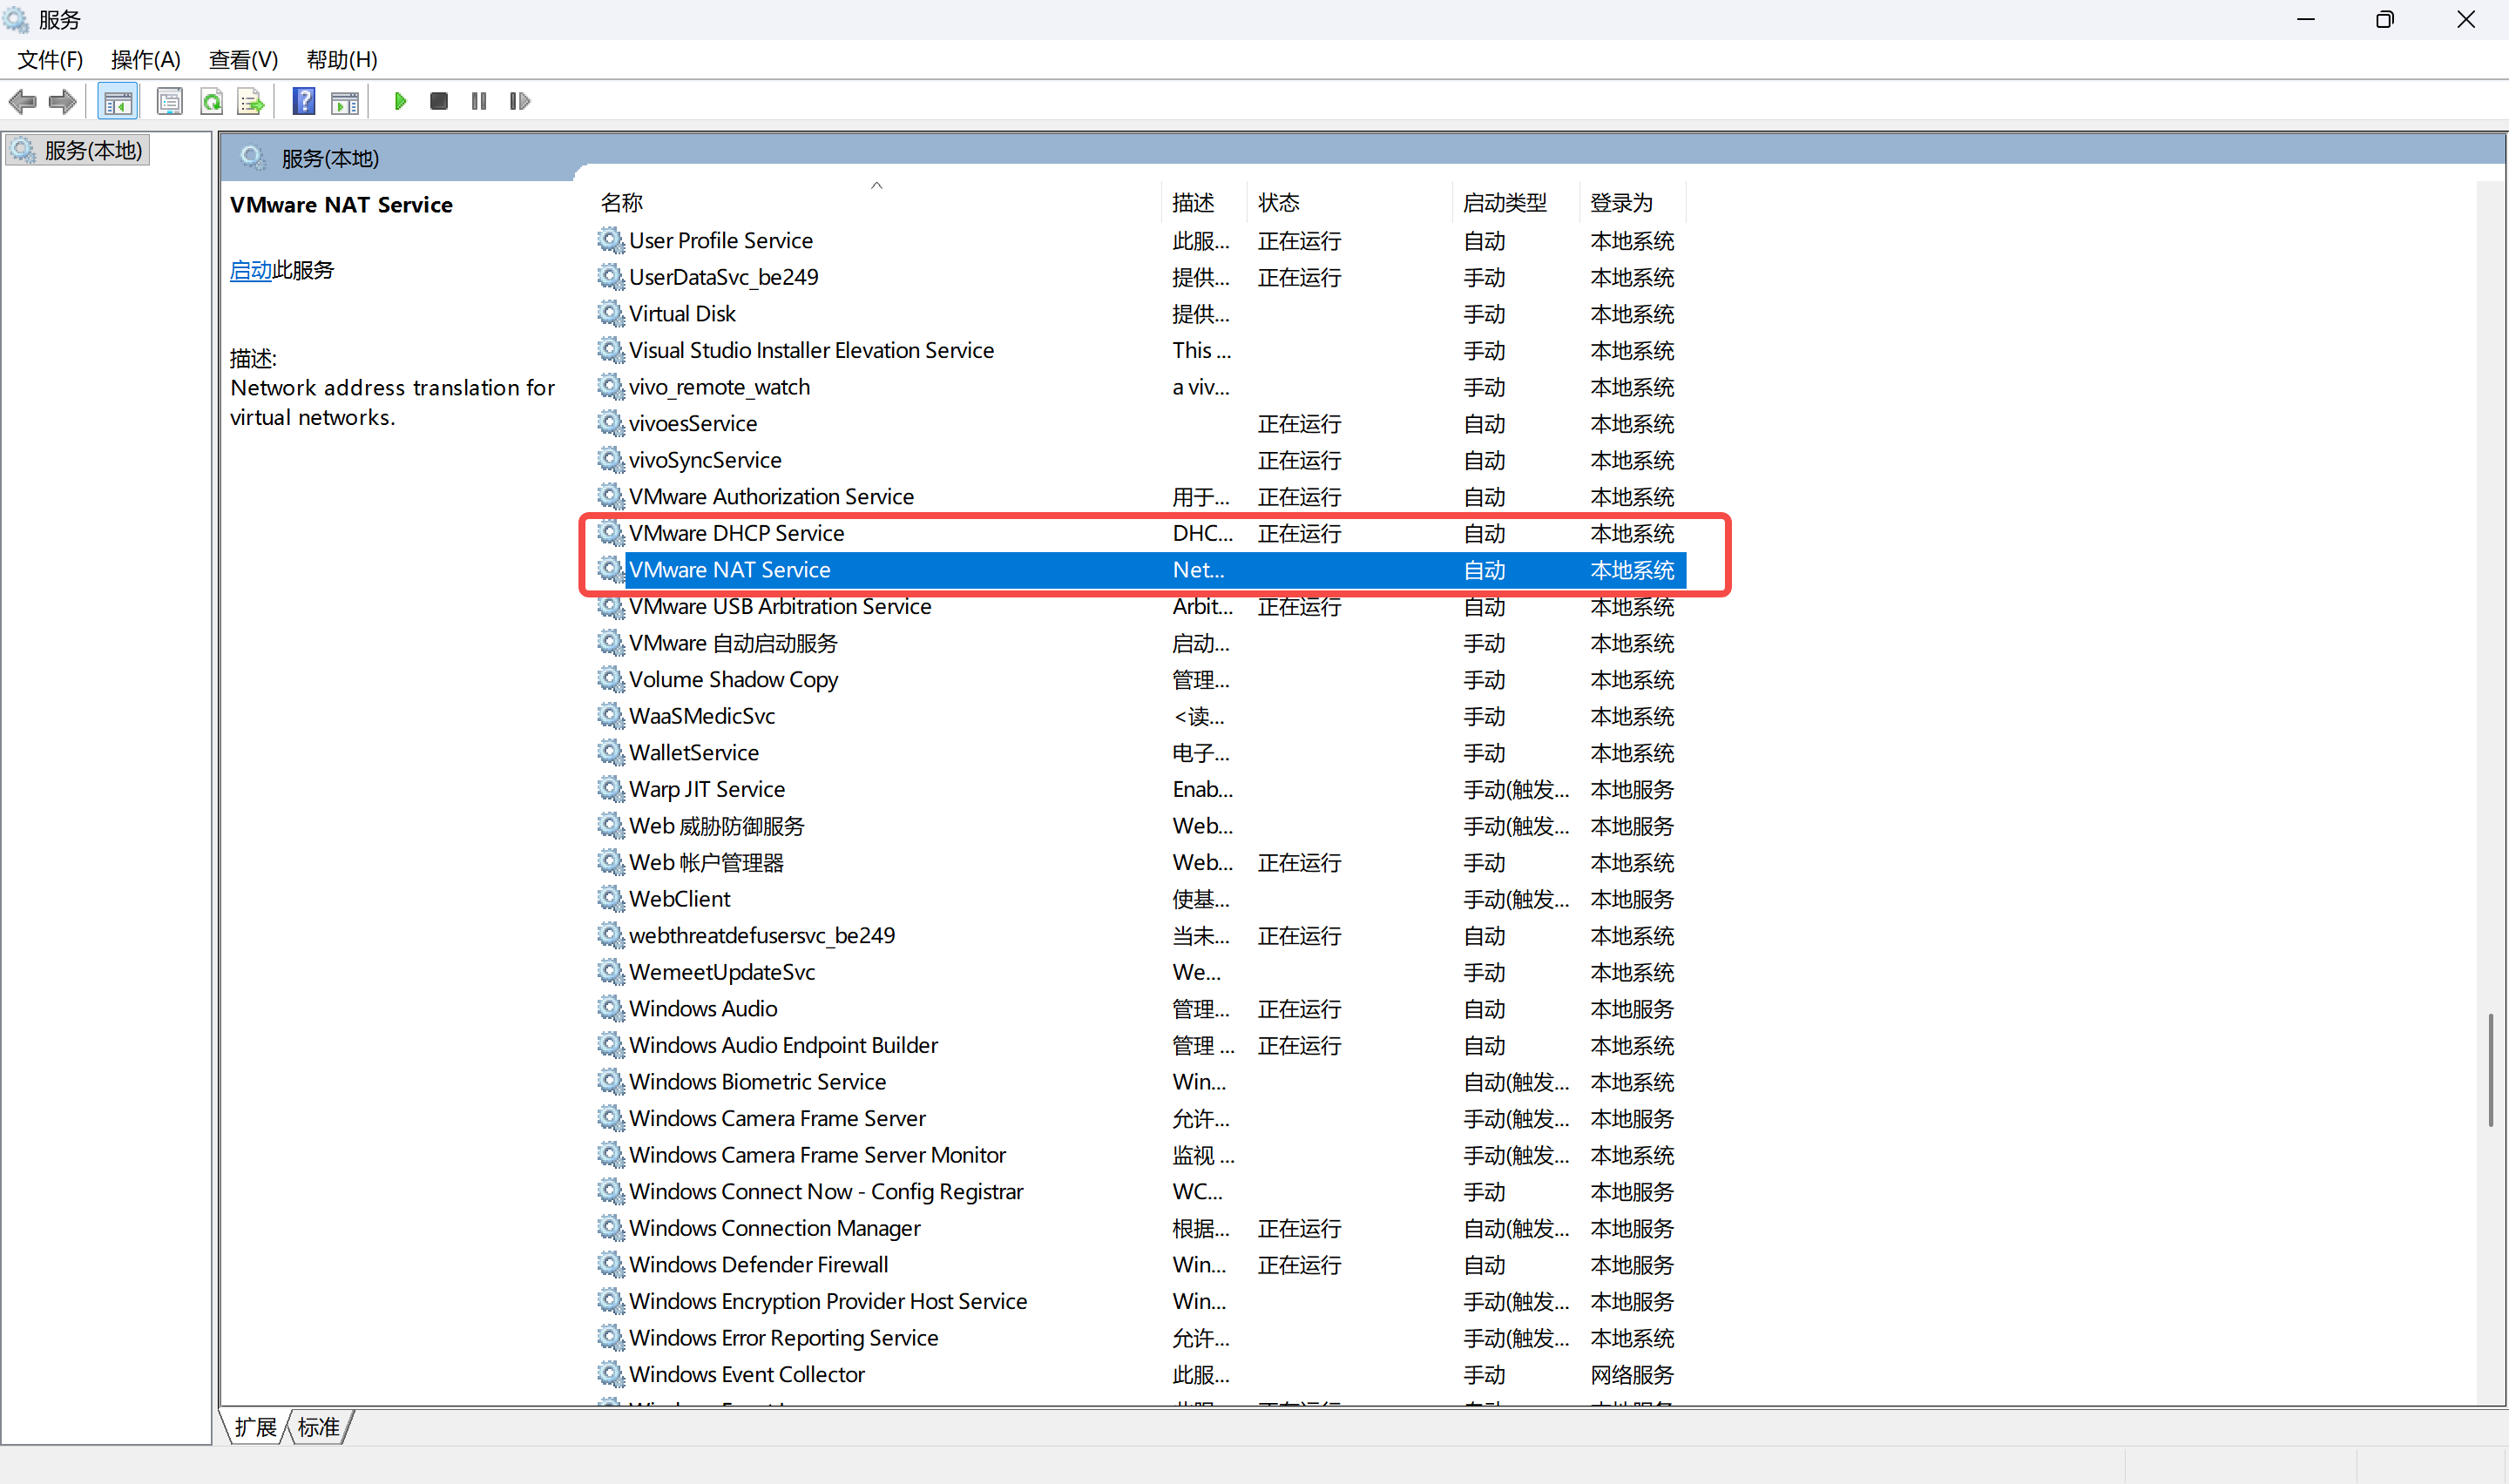Image resolution: width=2509 pixels, height=1484 pixels.
Task: Open the 查看(V) menu
Action: (x=243, y=60)
